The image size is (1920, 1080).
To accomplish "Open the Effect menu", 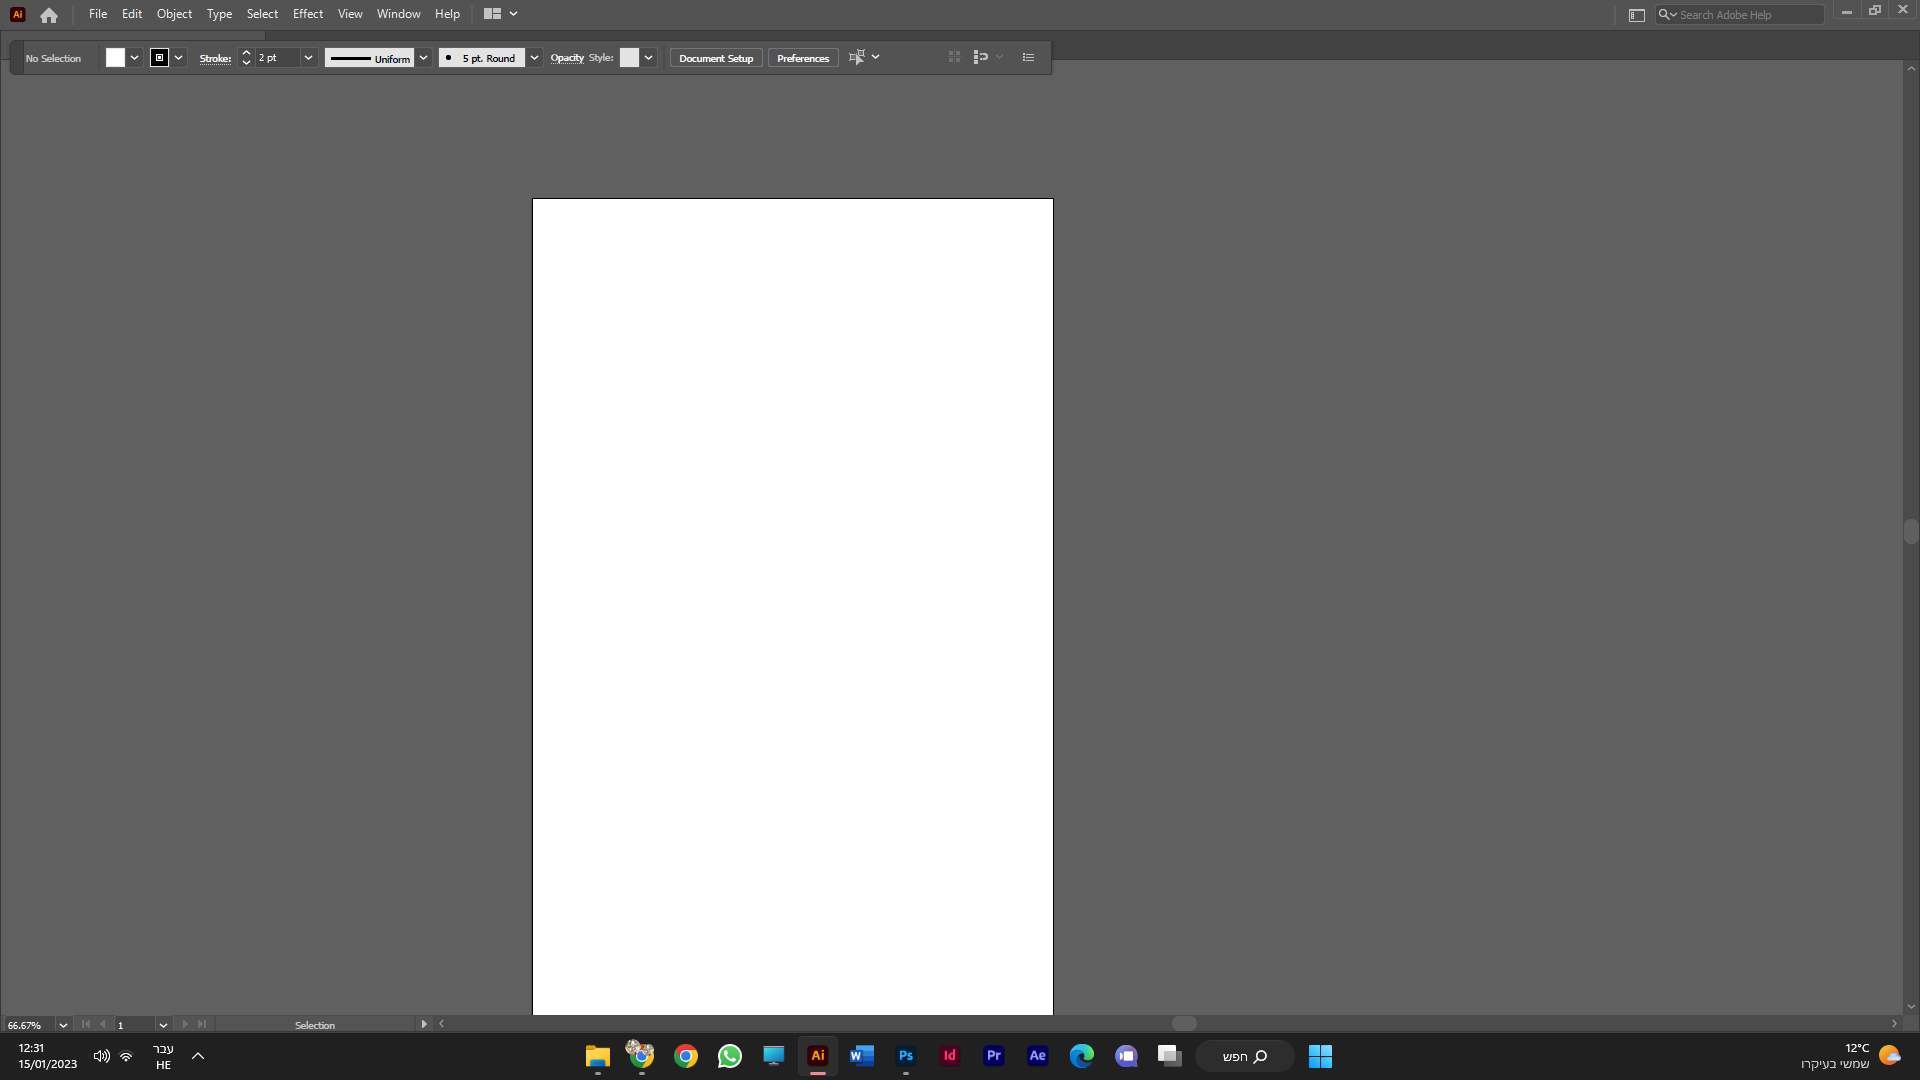I will (x=307, y=14).
